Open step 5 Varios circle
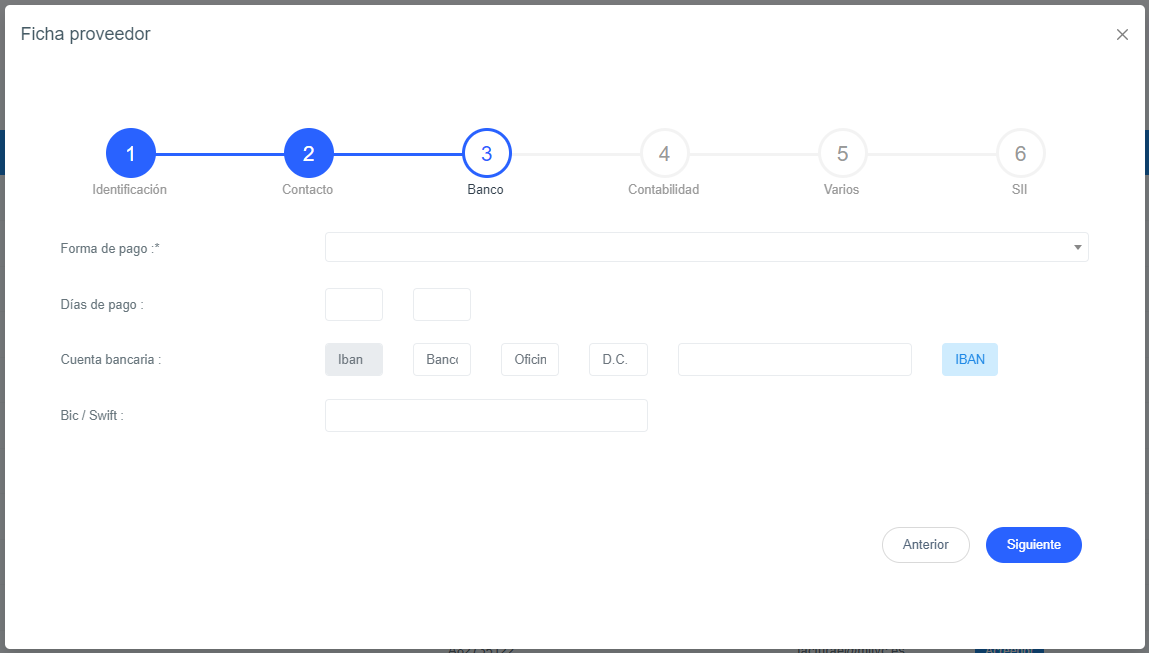The image size is (1149, 653). coord(842,154)
